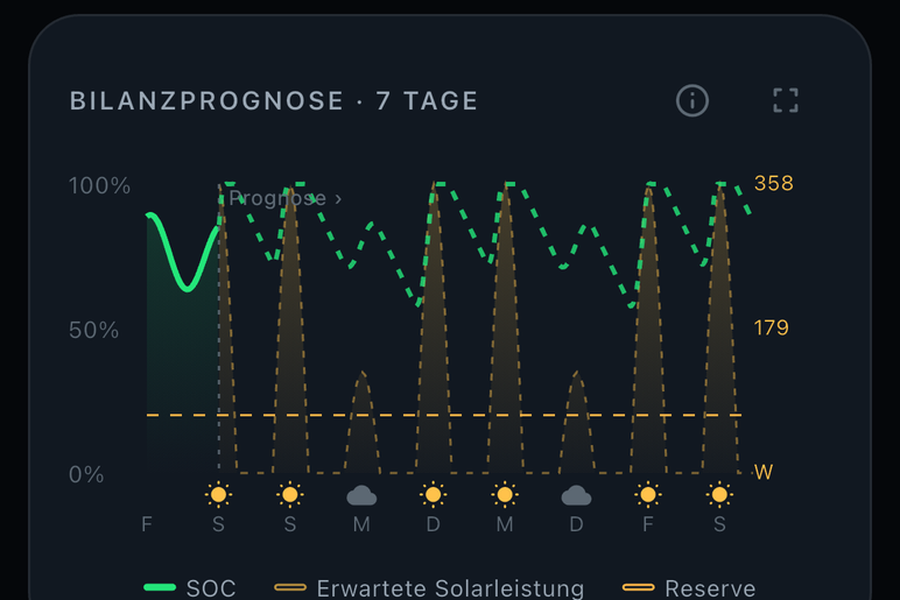Viewport: 900px width, 600px height.
Task: Click the "358" power axis value
Action: [x=773, y=183]
